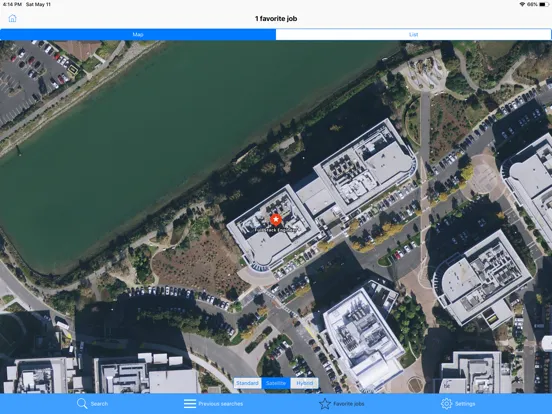Click the '1 favorite job' title text
This screenshot has height=414, width=552.
point(276,19)
